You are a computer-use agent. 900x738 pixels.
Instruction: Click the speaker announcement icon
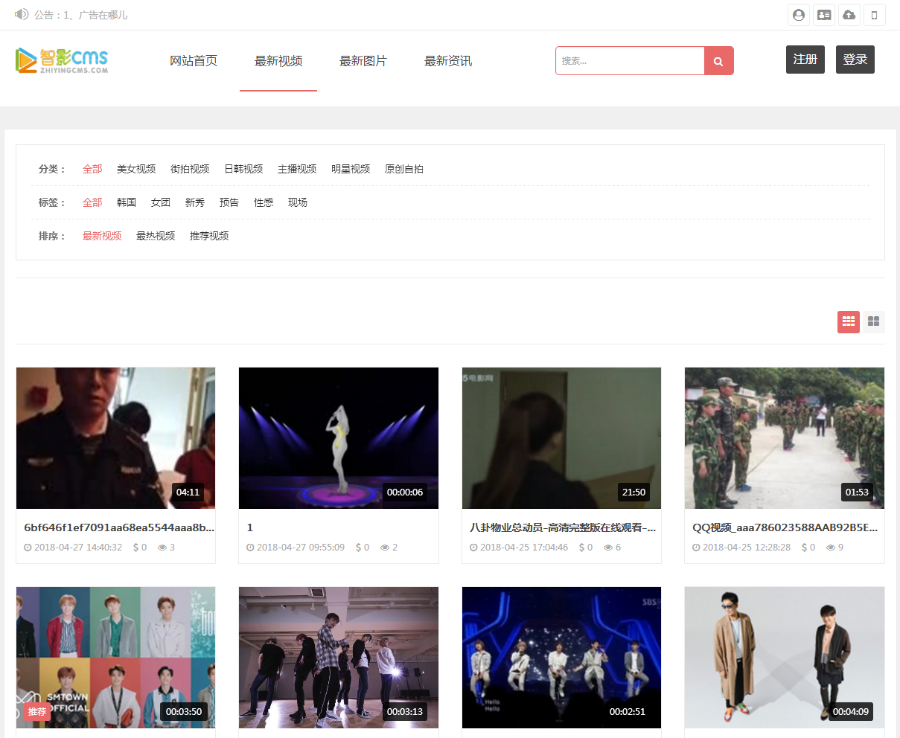point(21,14)
